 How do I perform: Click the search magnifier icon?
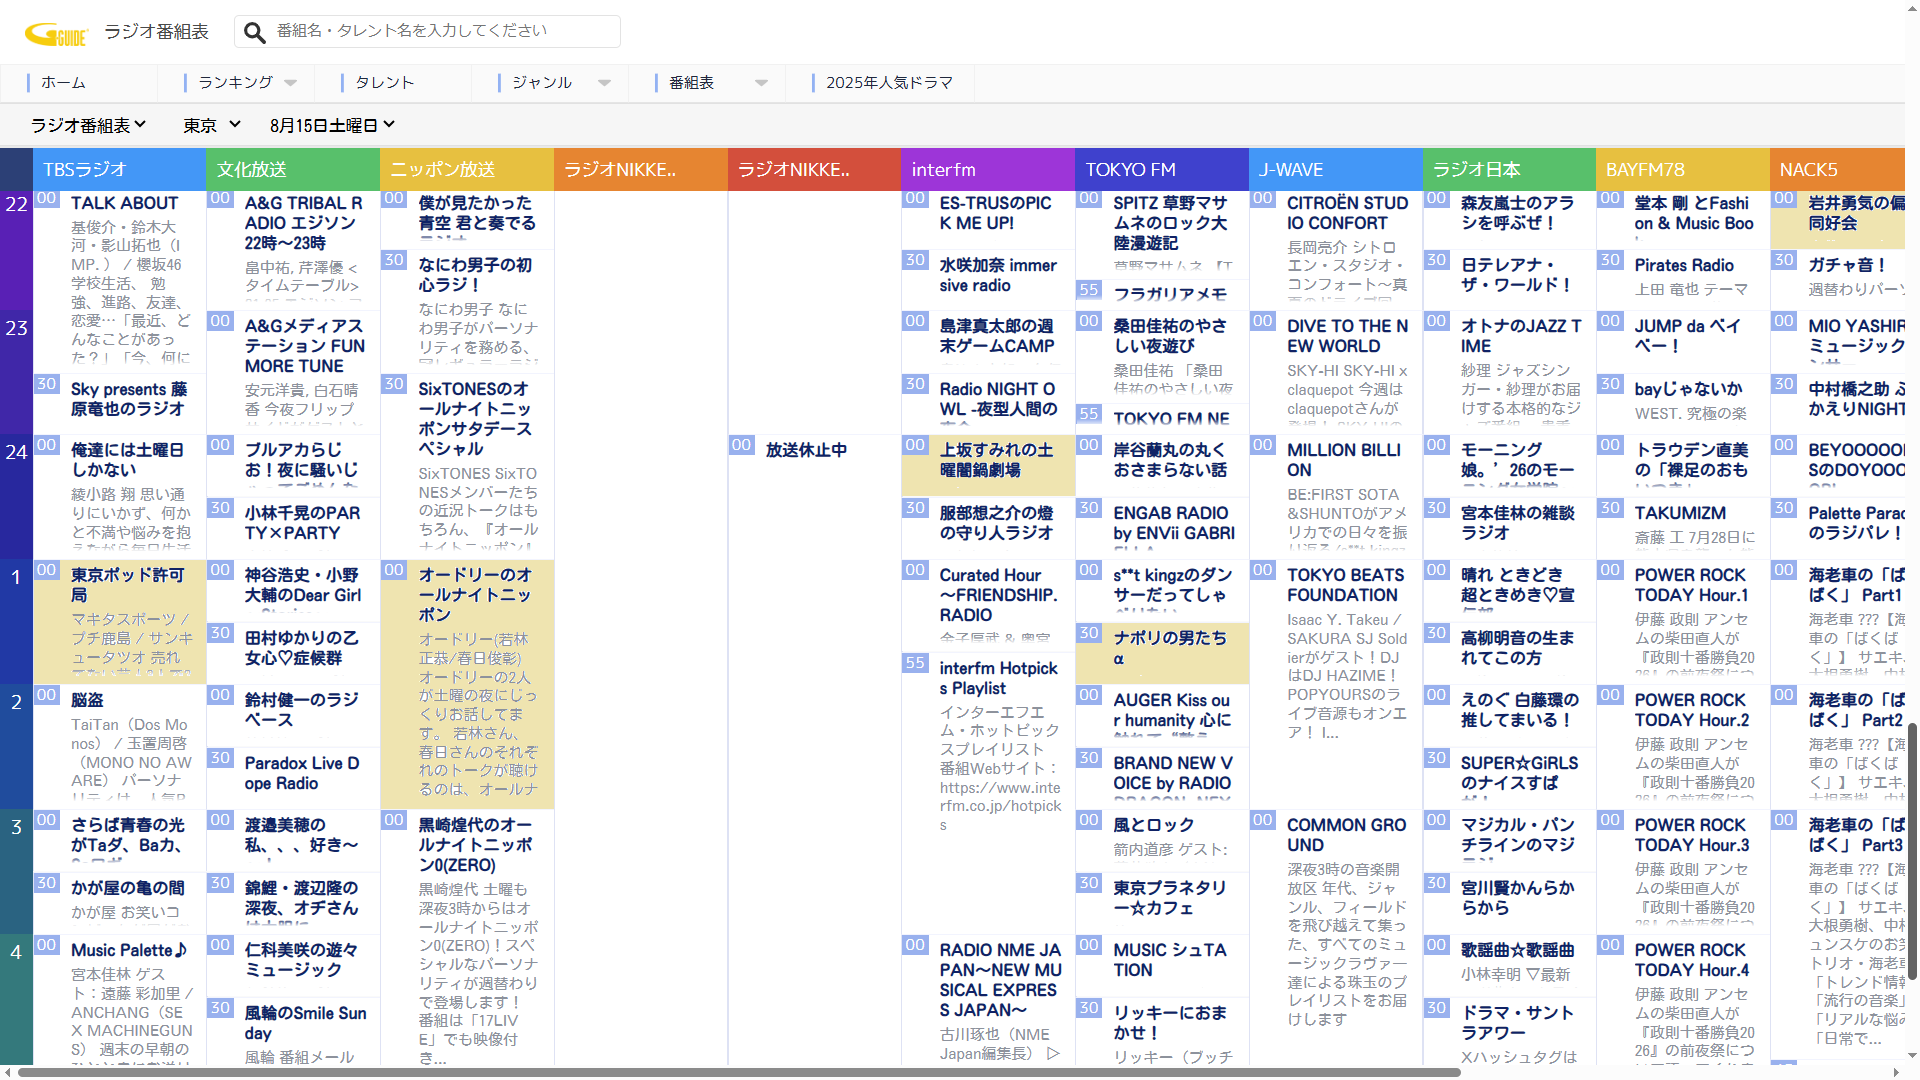point(255,32)
